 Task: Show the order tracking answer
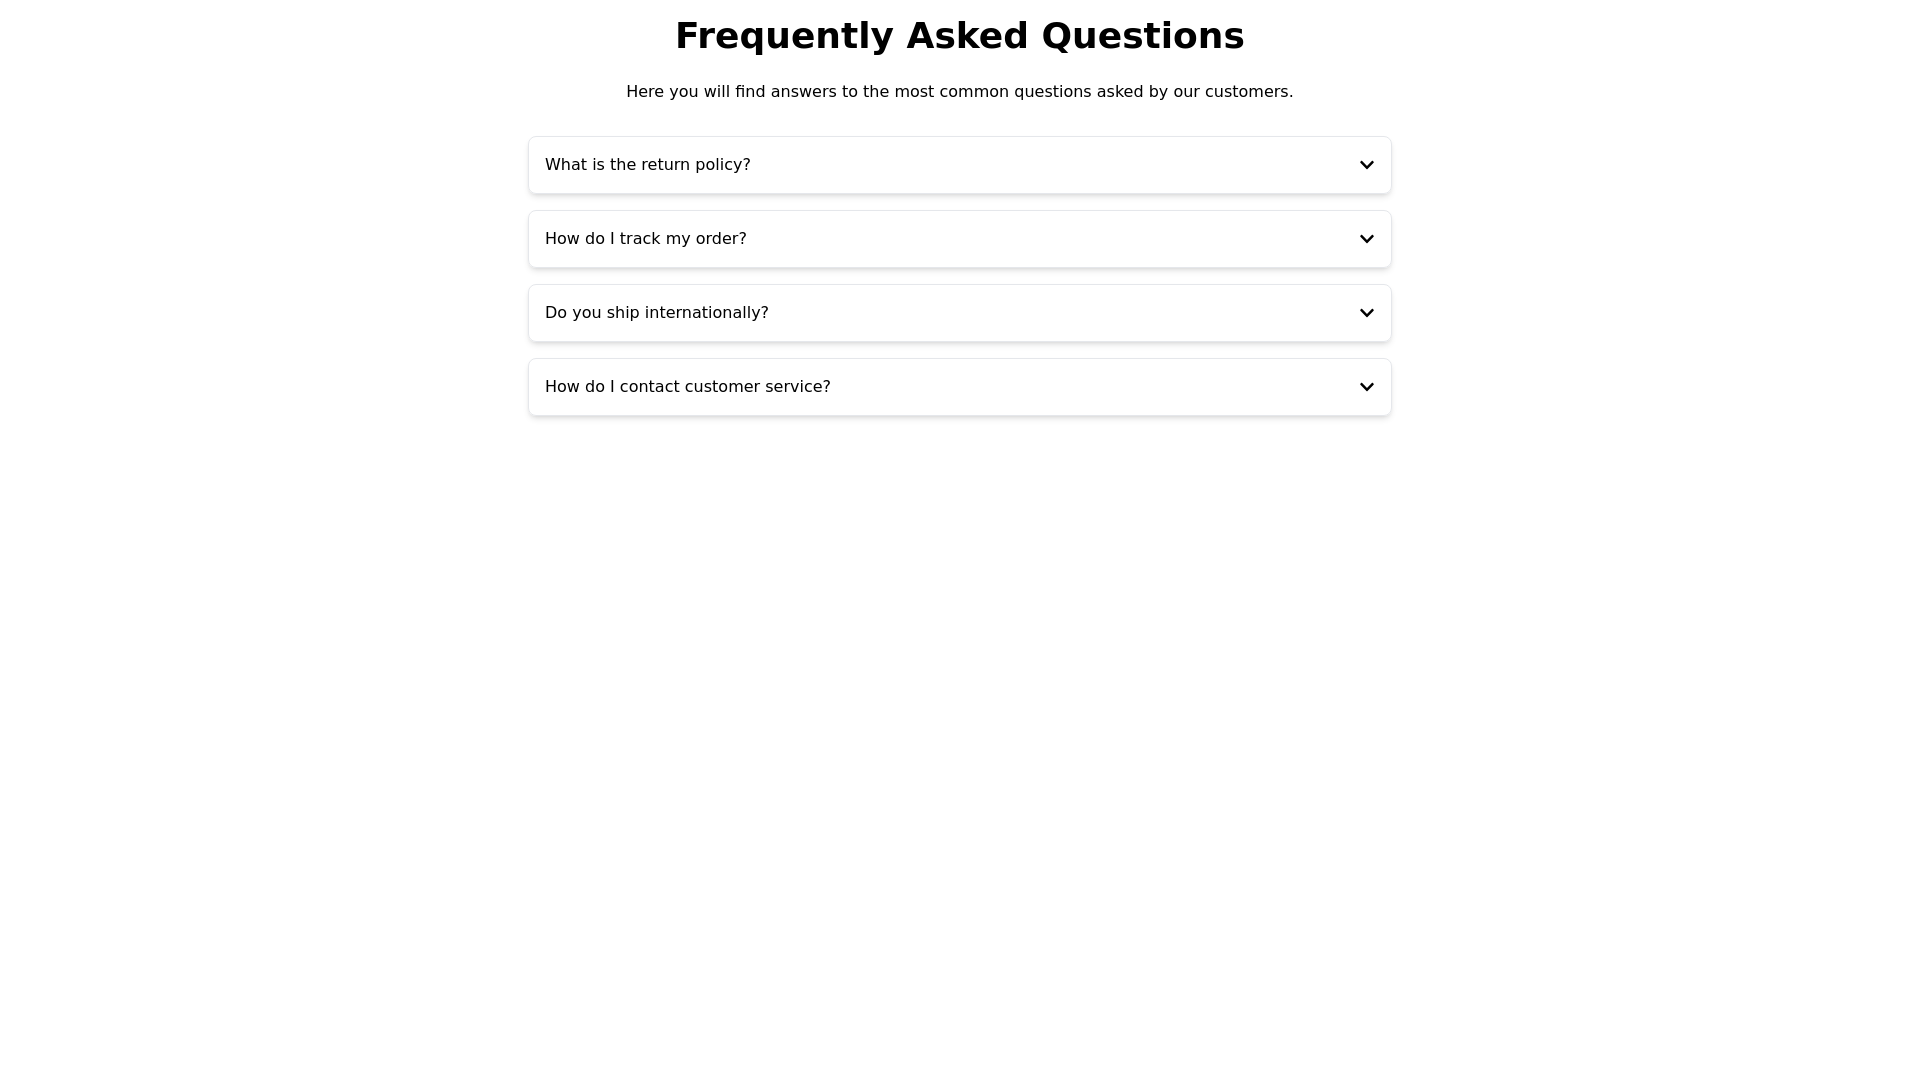(958, 239)
